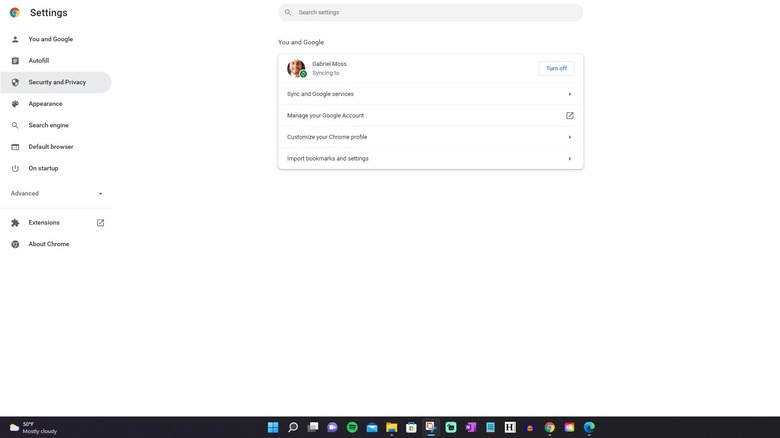Click the On startup power icon
Screen dimensions: 780x438
[x=15, y=168]
